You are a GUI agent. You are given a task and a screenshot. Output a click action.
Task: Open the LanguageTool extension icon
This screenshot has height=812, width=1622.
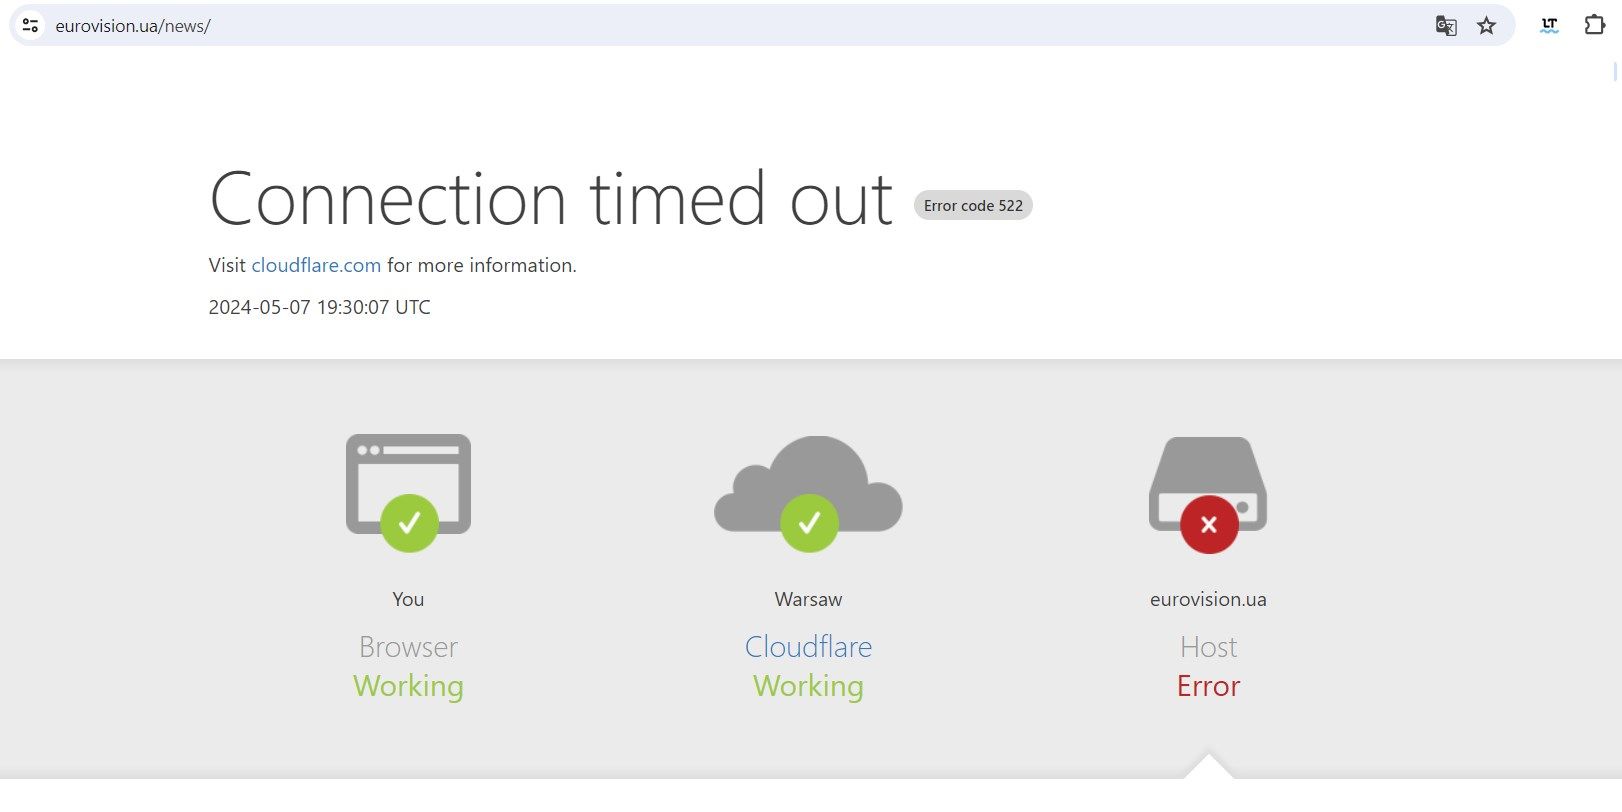1549,26
